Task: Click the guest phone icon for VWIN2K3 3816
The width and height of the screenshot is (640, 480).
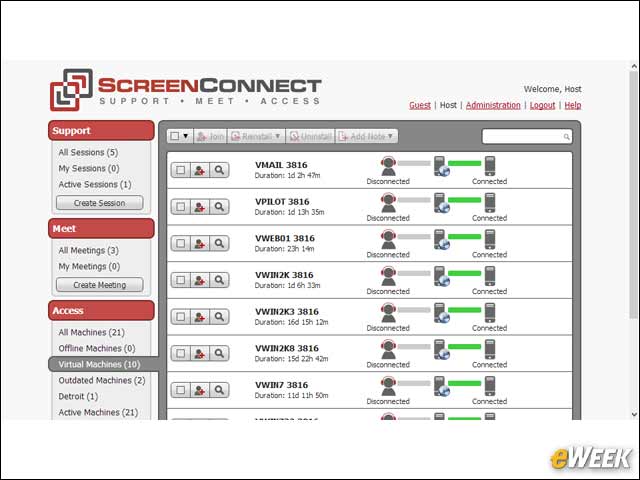Action: click(x=490, y=313)
